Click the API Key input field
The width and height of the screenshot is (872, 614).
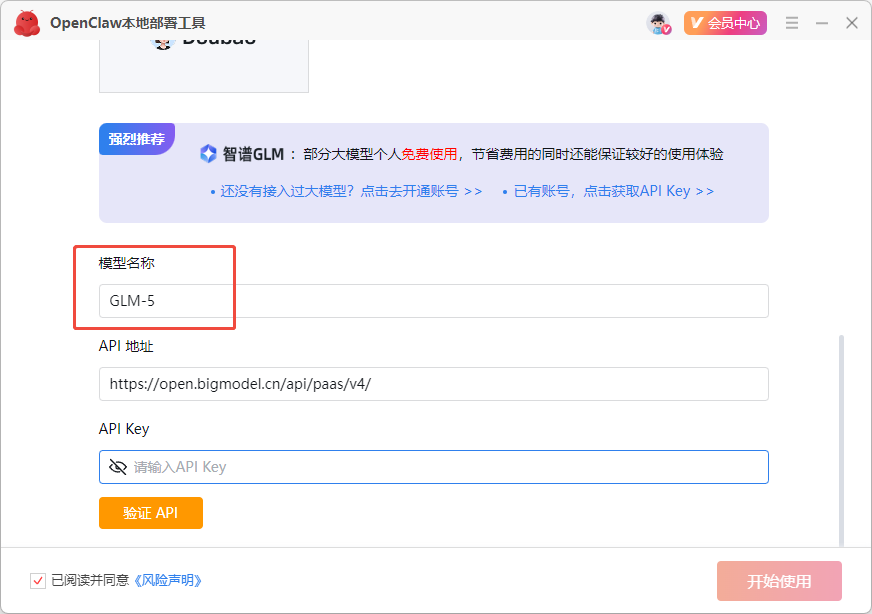pyautogui.click(x=433, y=466)
